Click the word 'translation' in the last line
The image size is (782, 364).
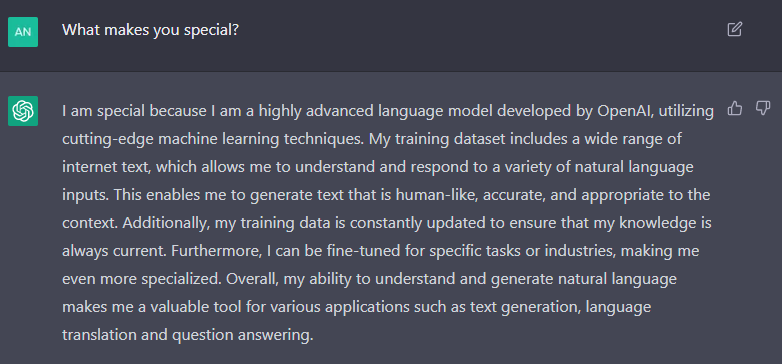(99, 335)
